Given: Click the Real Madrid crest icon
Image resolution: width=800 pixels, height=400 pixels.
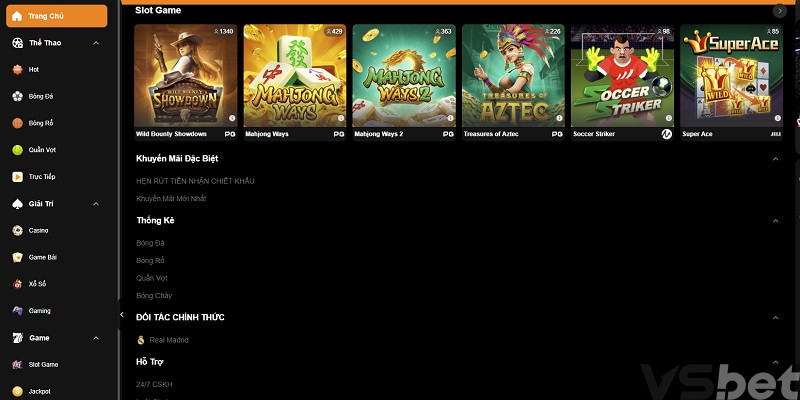Looking at the screenshot, I should [141, 340].
